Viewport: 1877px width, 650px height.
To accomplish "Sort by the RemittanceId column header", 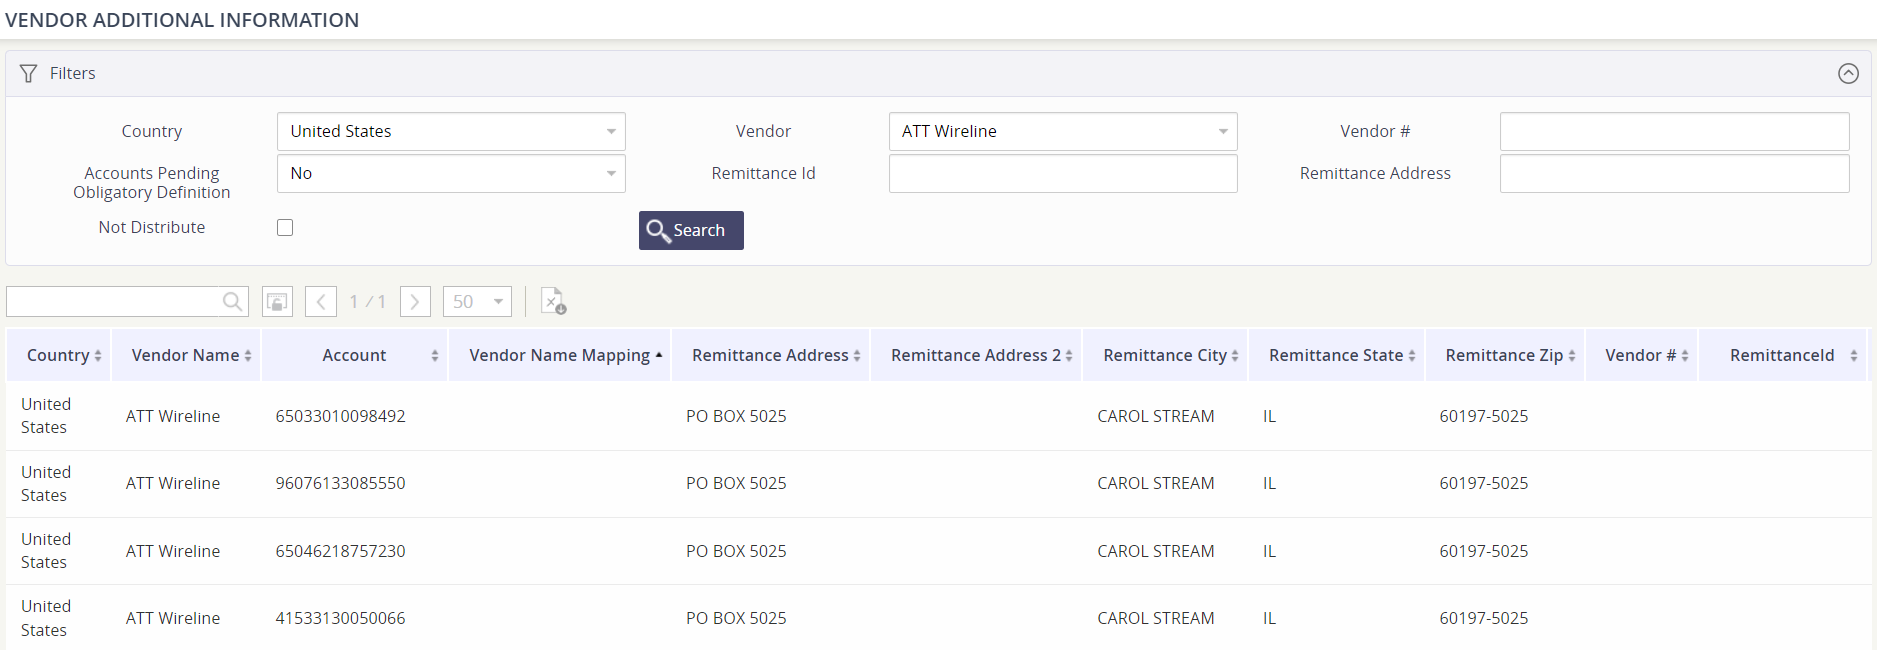I will (1782, 355).
